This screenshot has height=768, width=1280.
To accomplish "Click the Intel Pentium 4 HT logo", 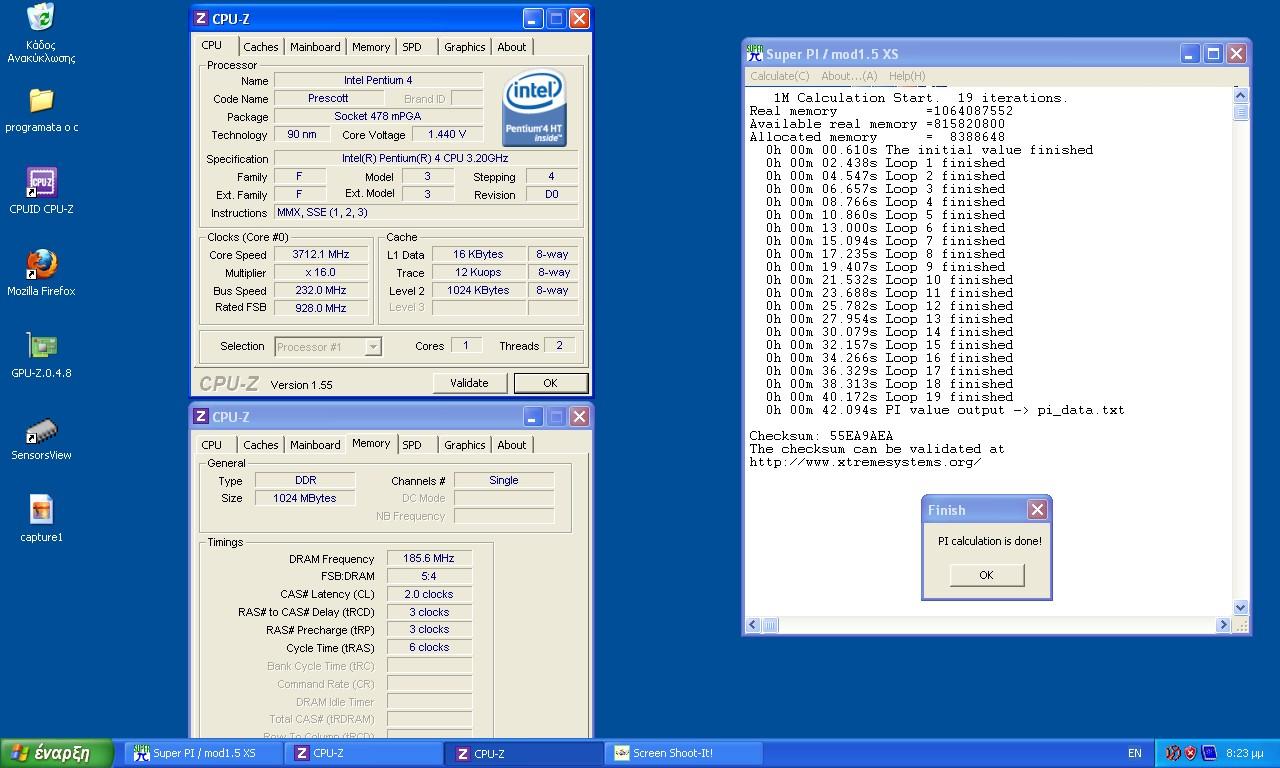I will pos(534,107).
